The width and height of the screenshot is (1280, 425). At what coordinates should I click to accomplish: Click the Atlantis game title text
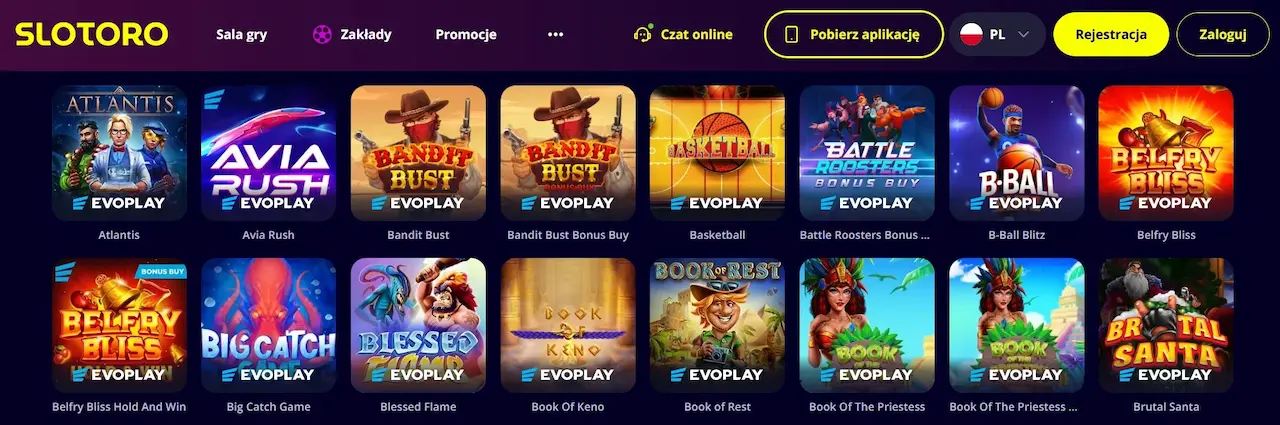tap(119, 235)
